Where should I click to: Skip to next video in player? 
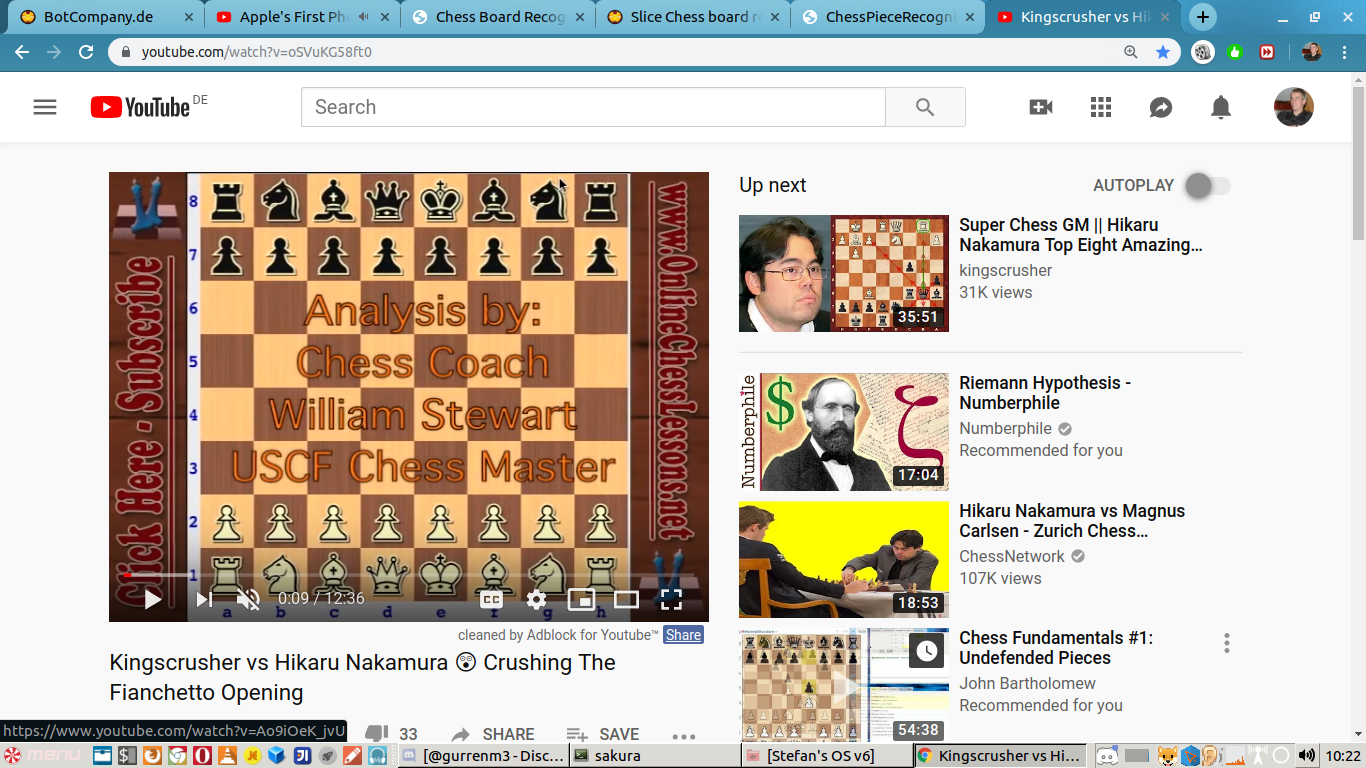point(204,599)
